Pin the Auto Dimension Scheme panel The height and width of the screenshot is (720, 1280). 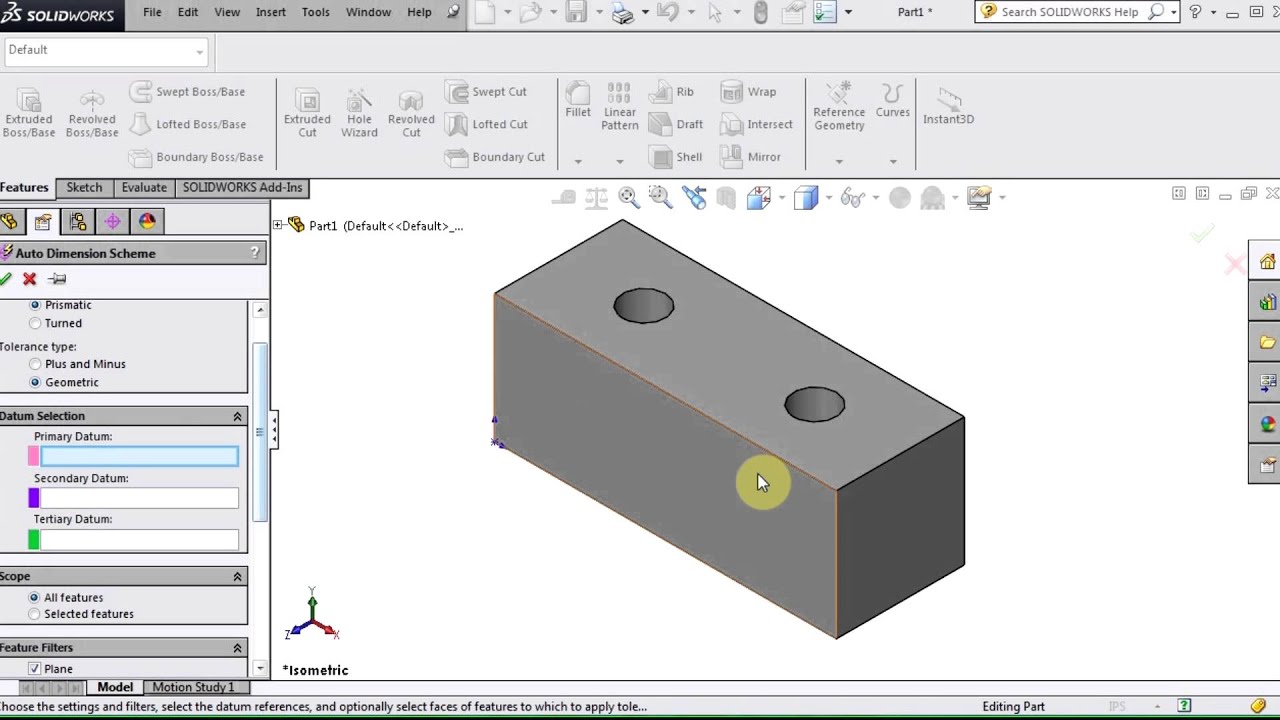click(57, 279)
